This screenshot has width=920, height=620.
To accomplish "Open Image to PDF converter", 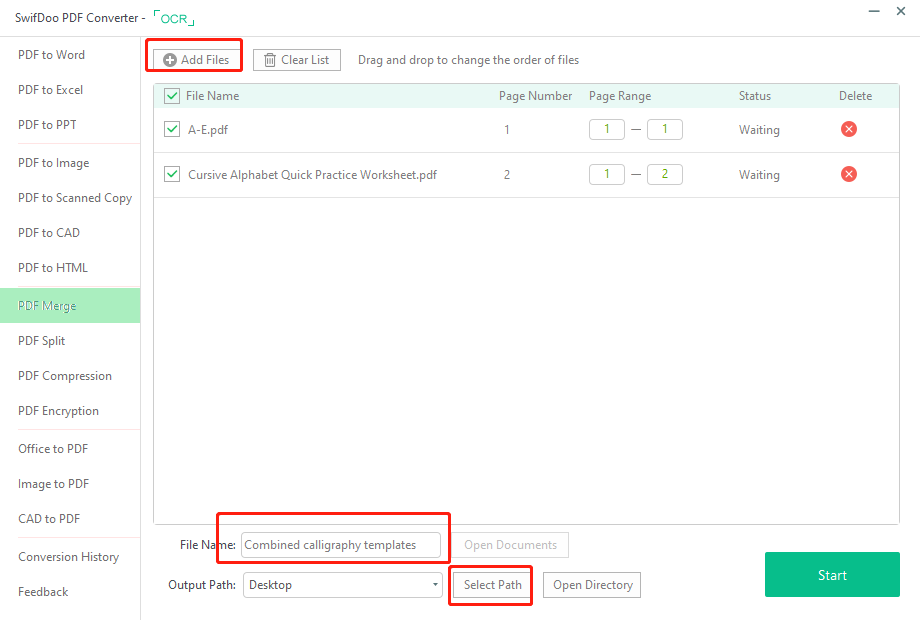I will pos(53,484).
